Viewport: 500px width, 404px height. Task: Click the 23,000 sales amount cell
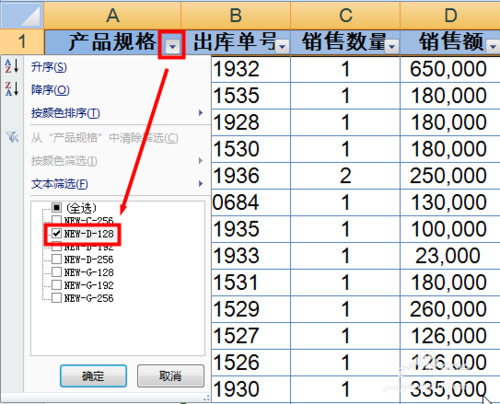[x=450, y=256]
